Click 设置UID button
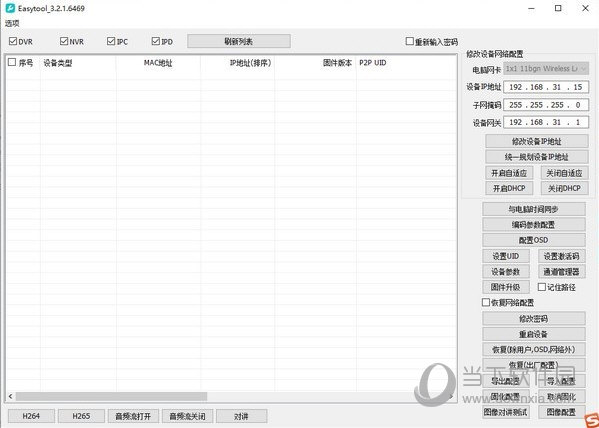The height and width of the screenshot is (428, 599). [x=506, y=256]
